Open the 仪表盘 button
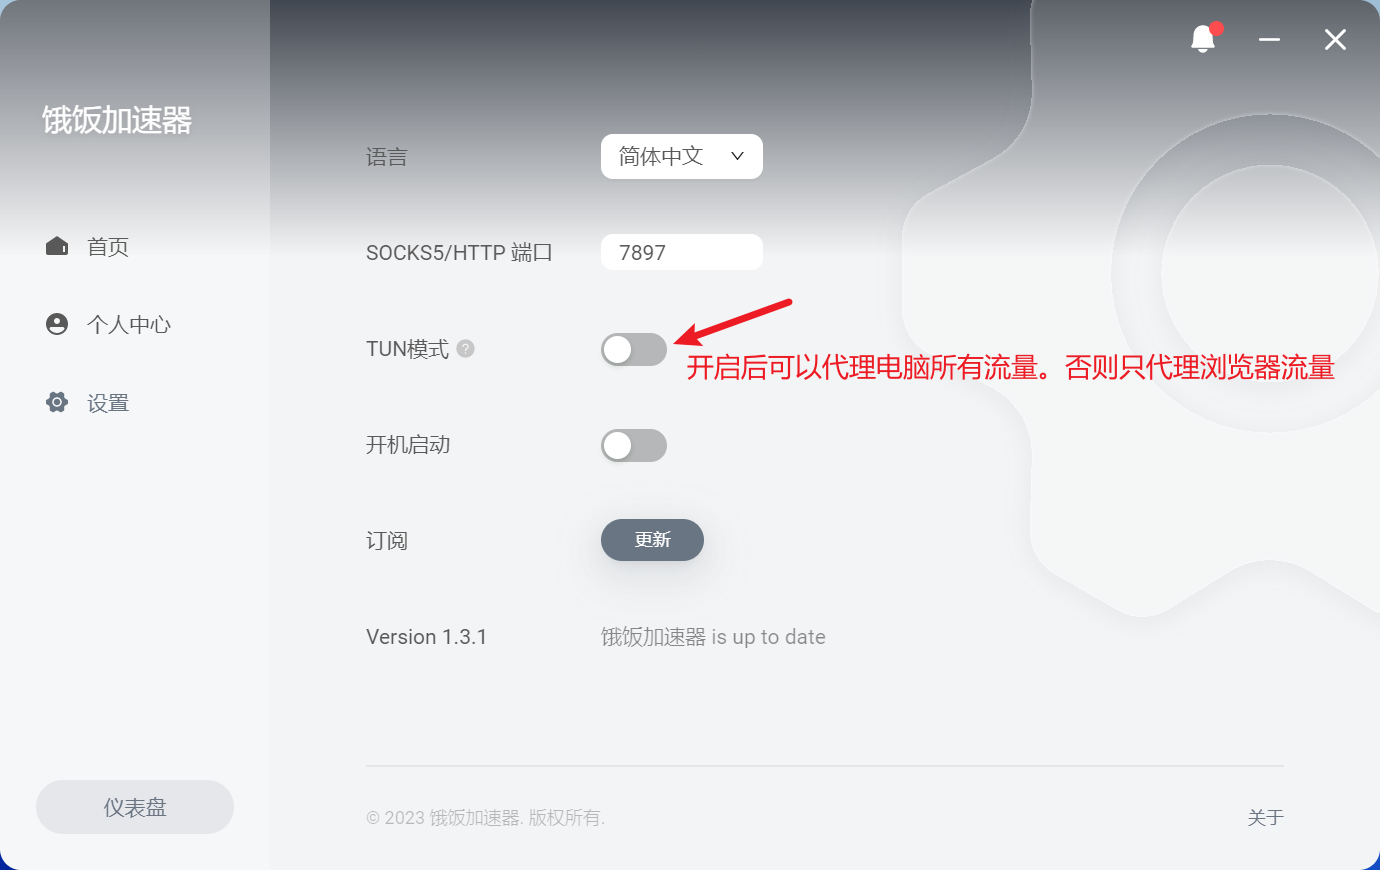Screen dimensions: 1380x870 [x=135, y=807]
